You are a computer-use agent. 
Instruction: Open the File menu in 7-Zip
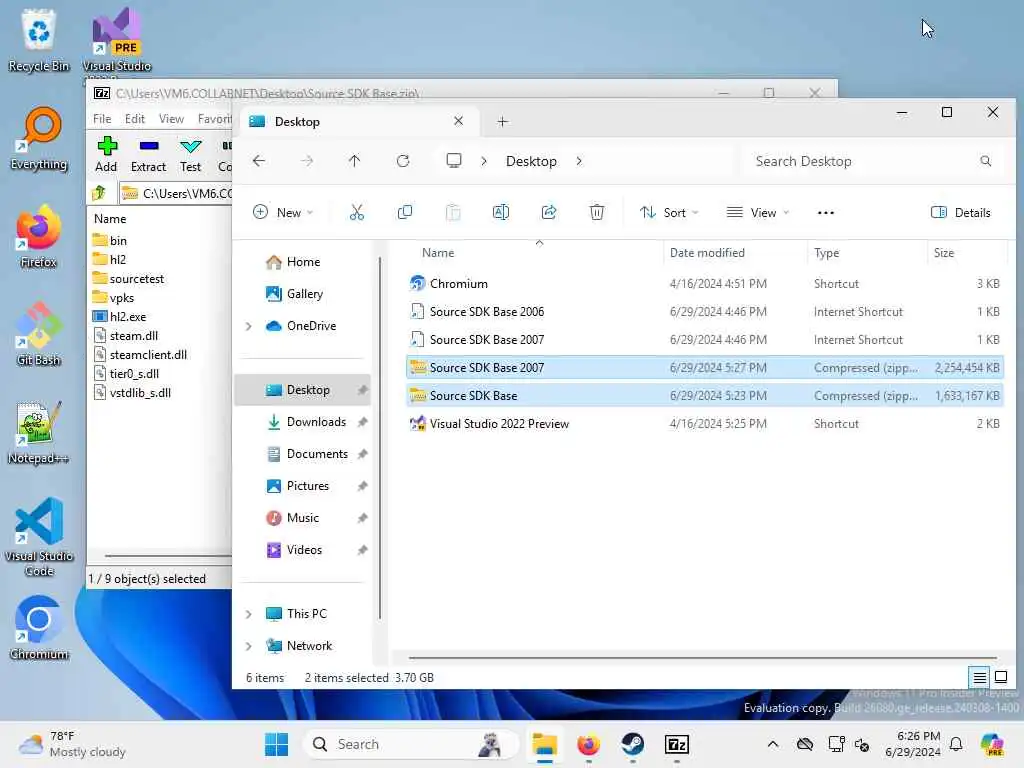pyautogui.click(x=102, y=119)
